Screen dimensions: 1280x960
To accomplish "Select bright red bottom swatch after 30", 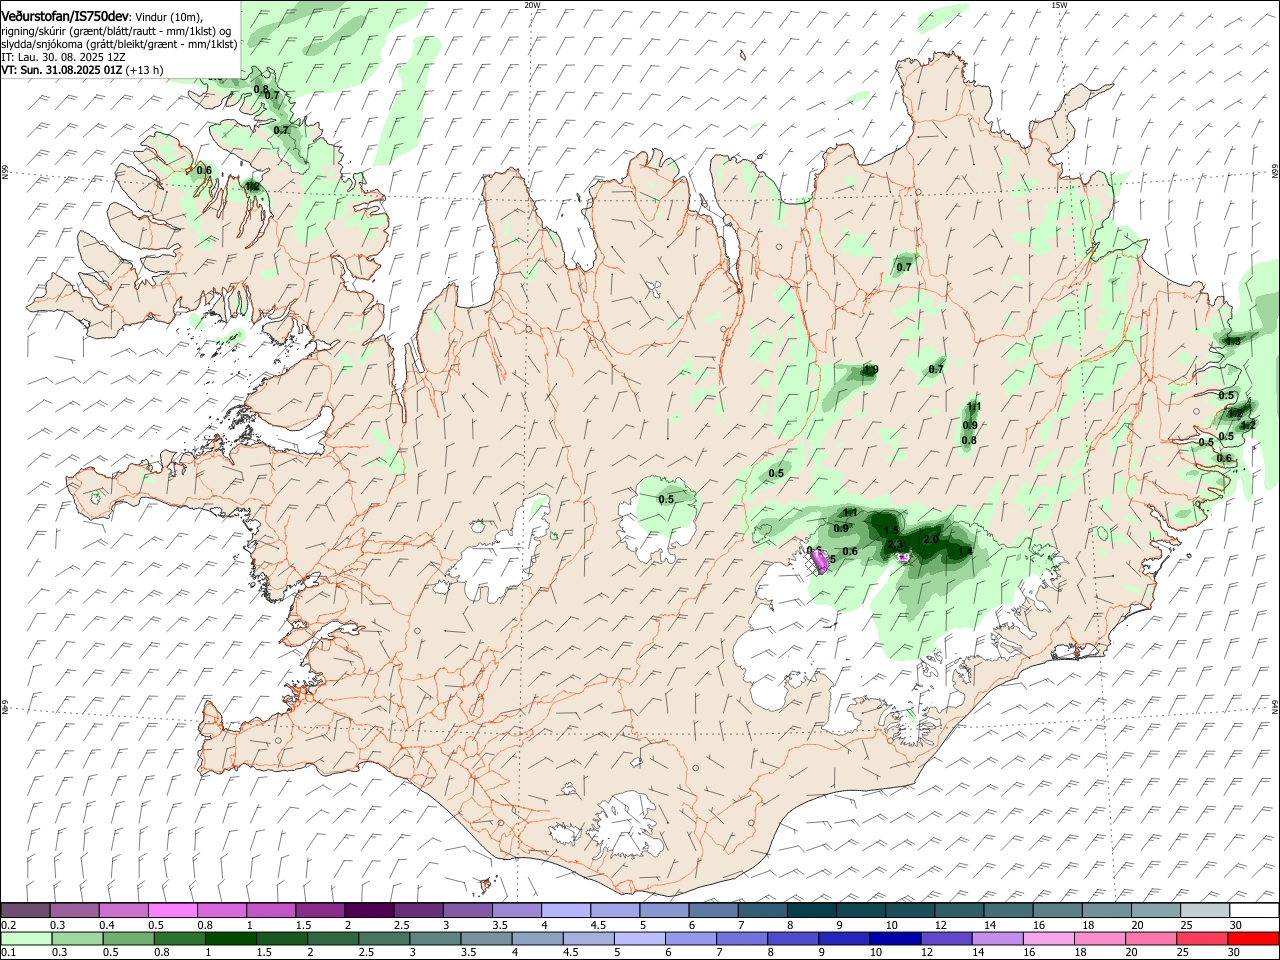I will [x=1252, y=938].
